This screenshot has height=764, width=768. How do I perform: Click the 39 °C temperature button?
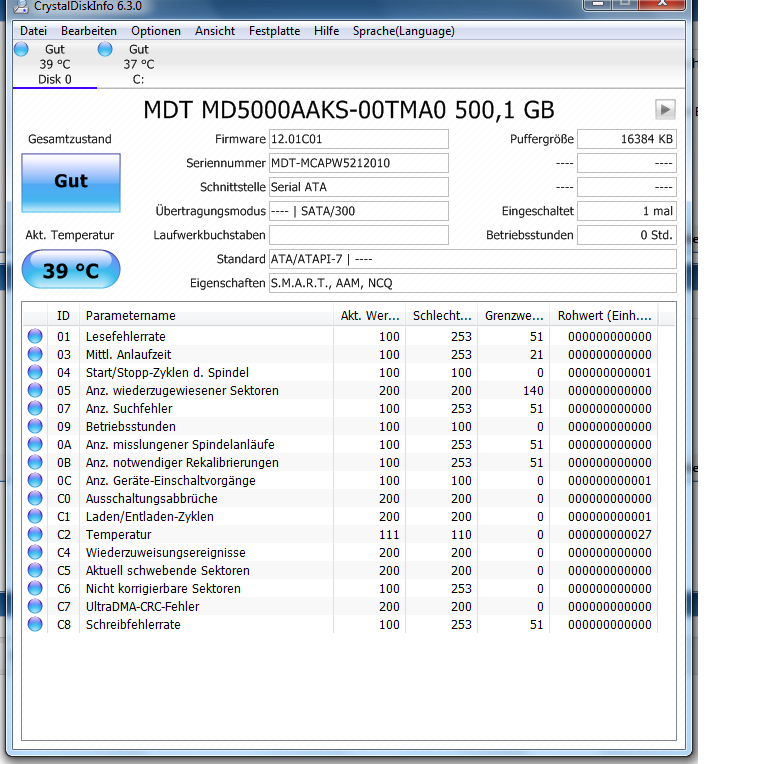tap(71, 269)
